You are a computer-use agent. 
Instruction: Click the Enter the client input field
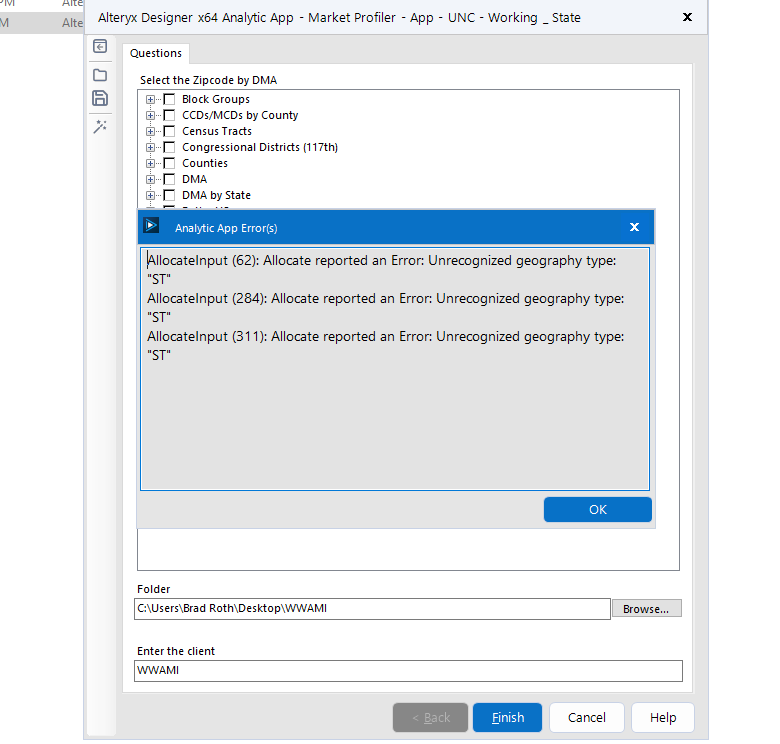pos(408,671)
